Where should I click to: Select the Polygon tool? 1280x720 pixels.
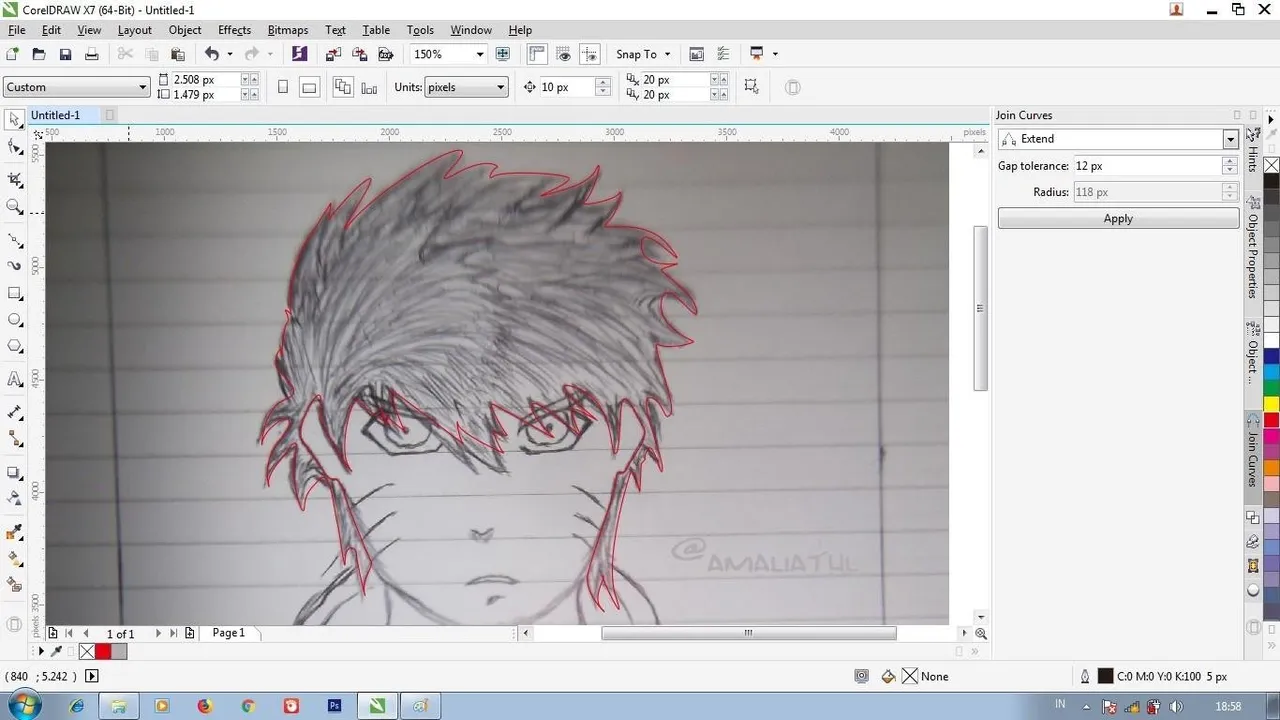pyautogui.click(x=14, y=346)
